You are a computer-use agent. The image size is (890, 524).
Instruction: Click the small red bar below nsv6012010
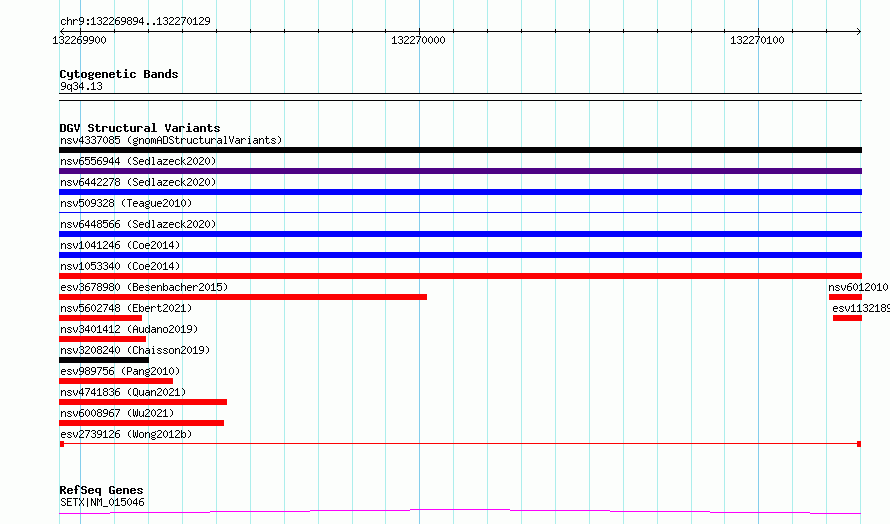pyautogui.click(x=845, y=297)
